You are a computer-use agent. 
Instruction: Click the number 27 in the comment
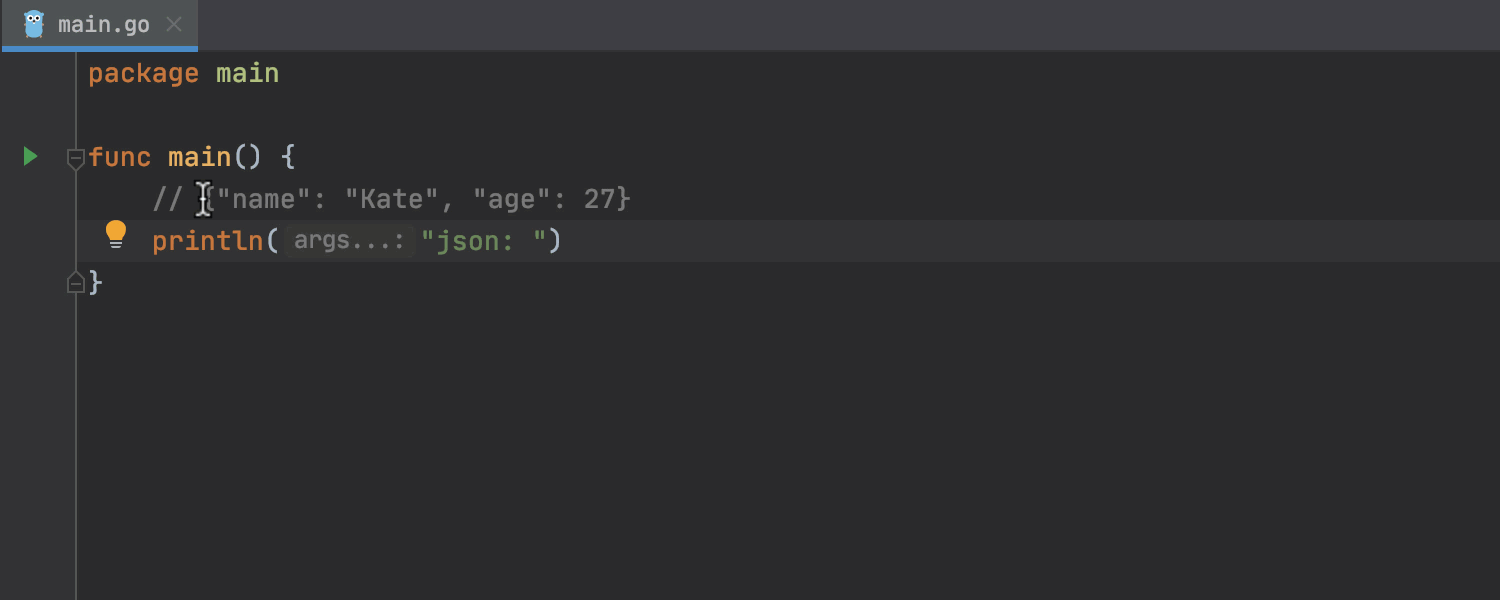(x=599, y=199)
